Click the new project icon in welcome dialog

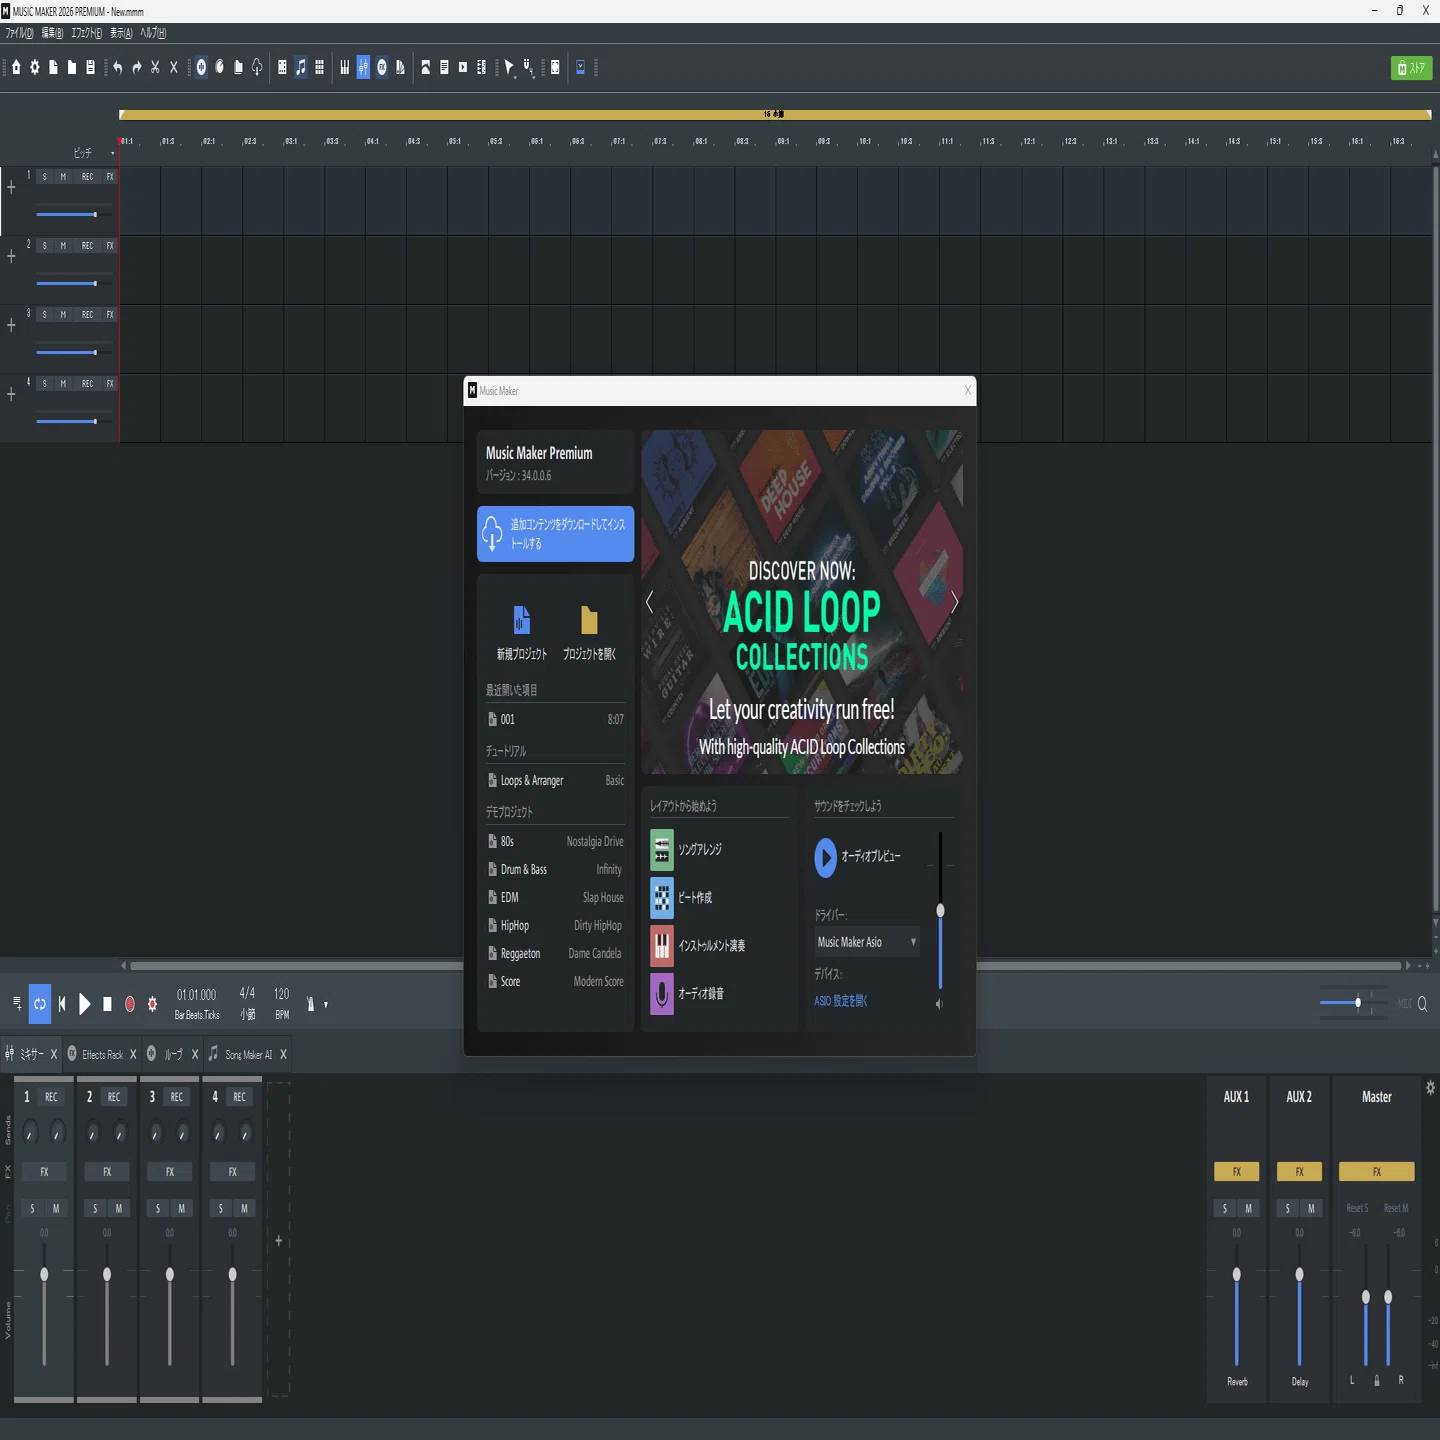click(521, 620)
